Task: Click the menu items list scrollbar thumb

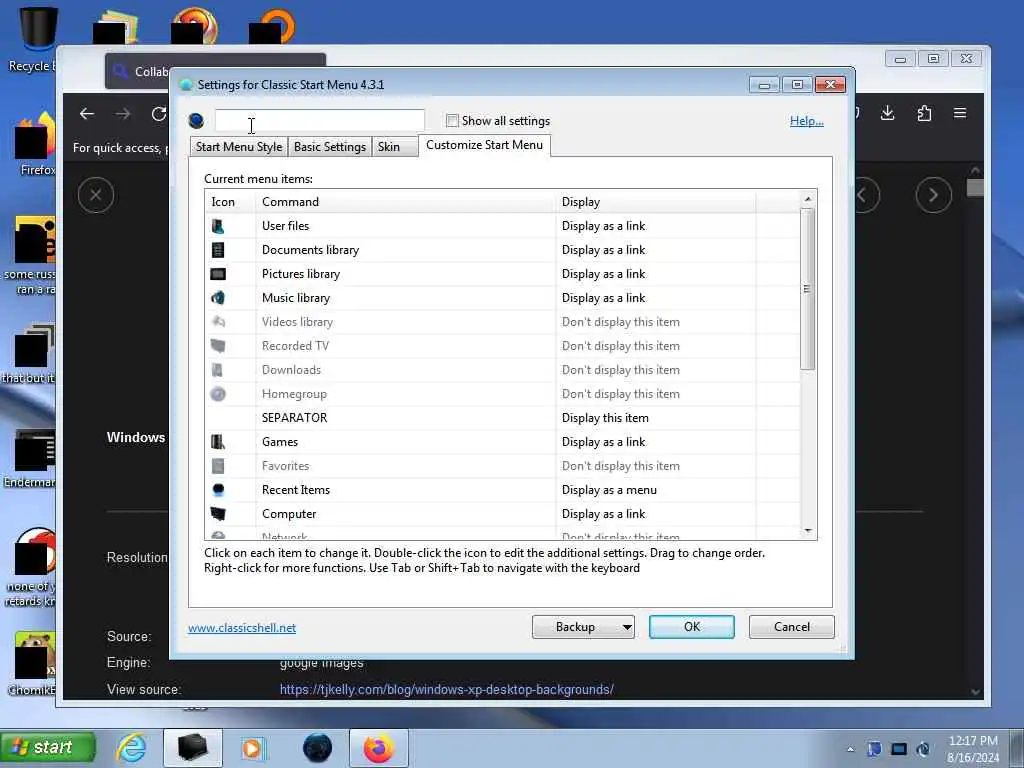Action: (808, 289)
